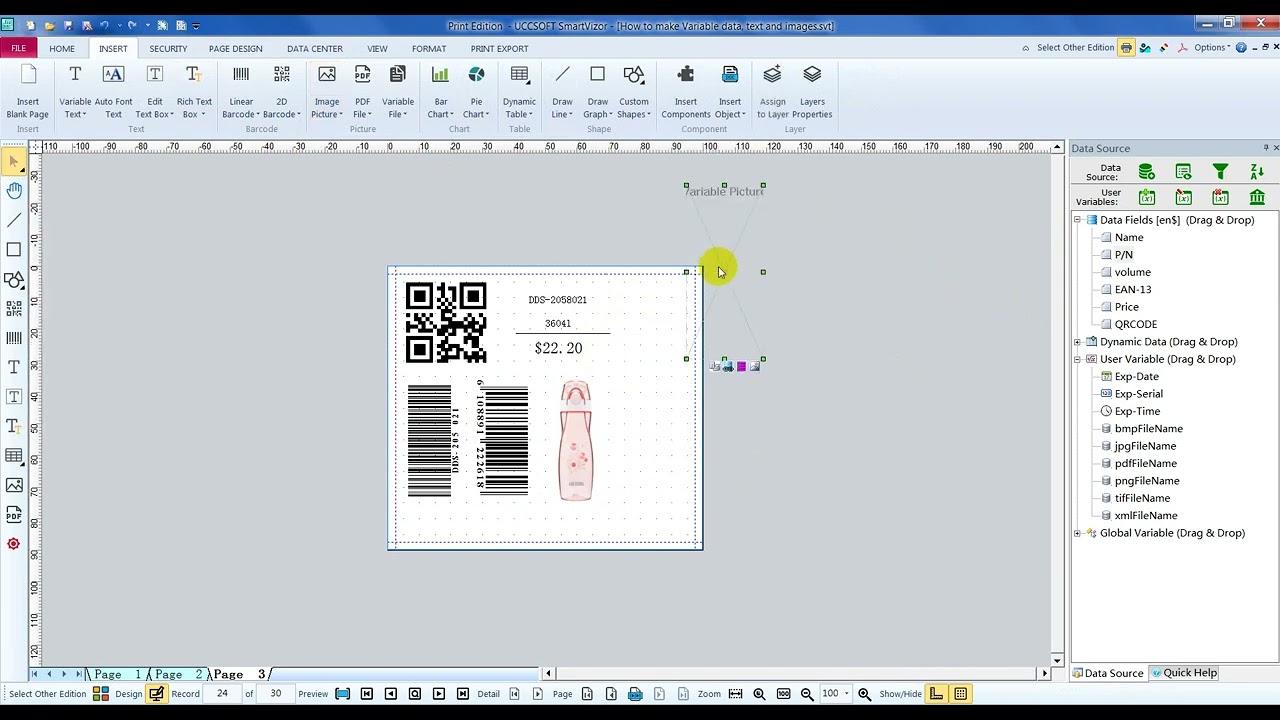Choose Auto Font Text tool in ribbon
Screen dimensions: 1280x720
click(113, 92)
